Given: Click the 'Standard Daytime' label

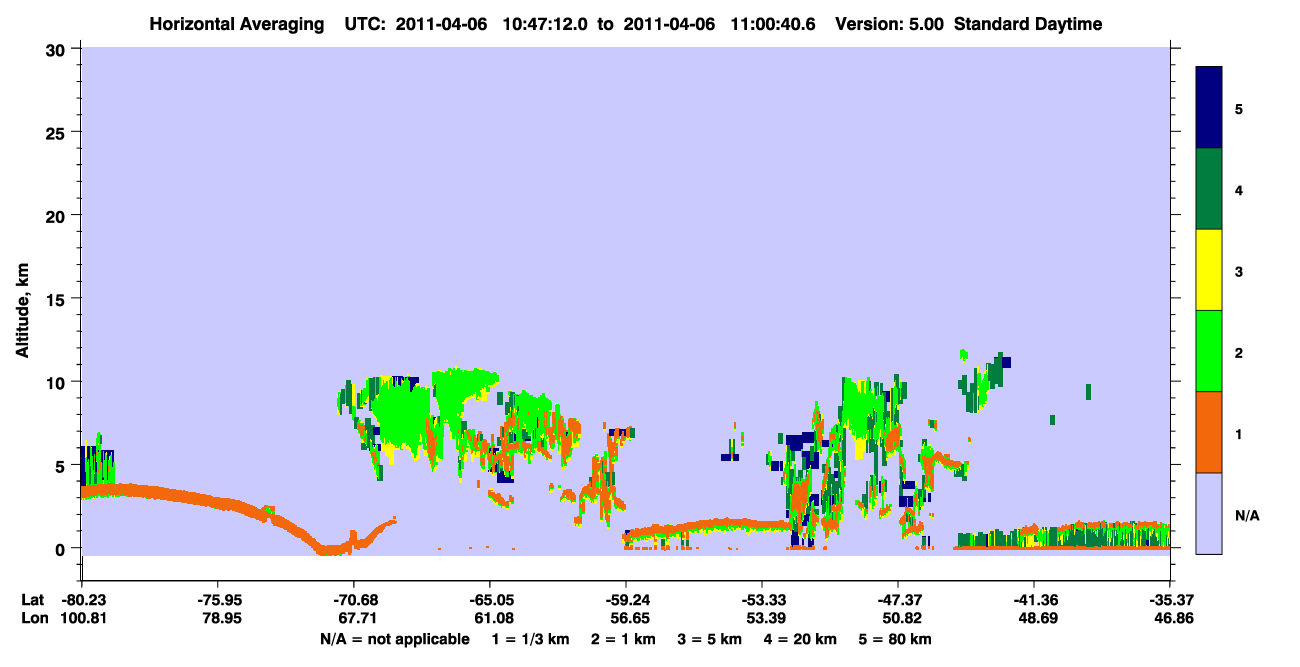Looking at the screenshot, I should tap(1028, 24).
